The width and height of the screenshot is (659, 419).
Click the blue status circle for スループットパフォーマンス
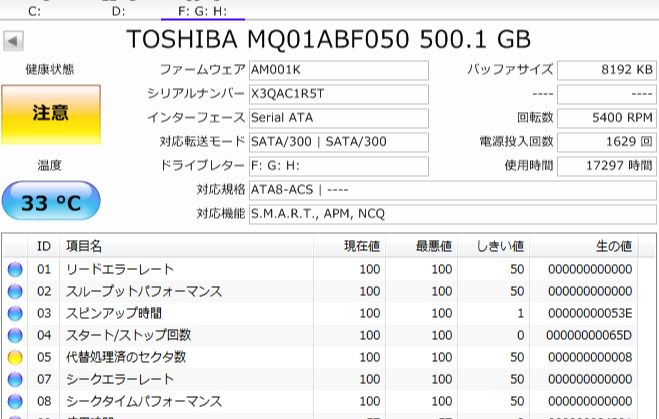(15, 291)
